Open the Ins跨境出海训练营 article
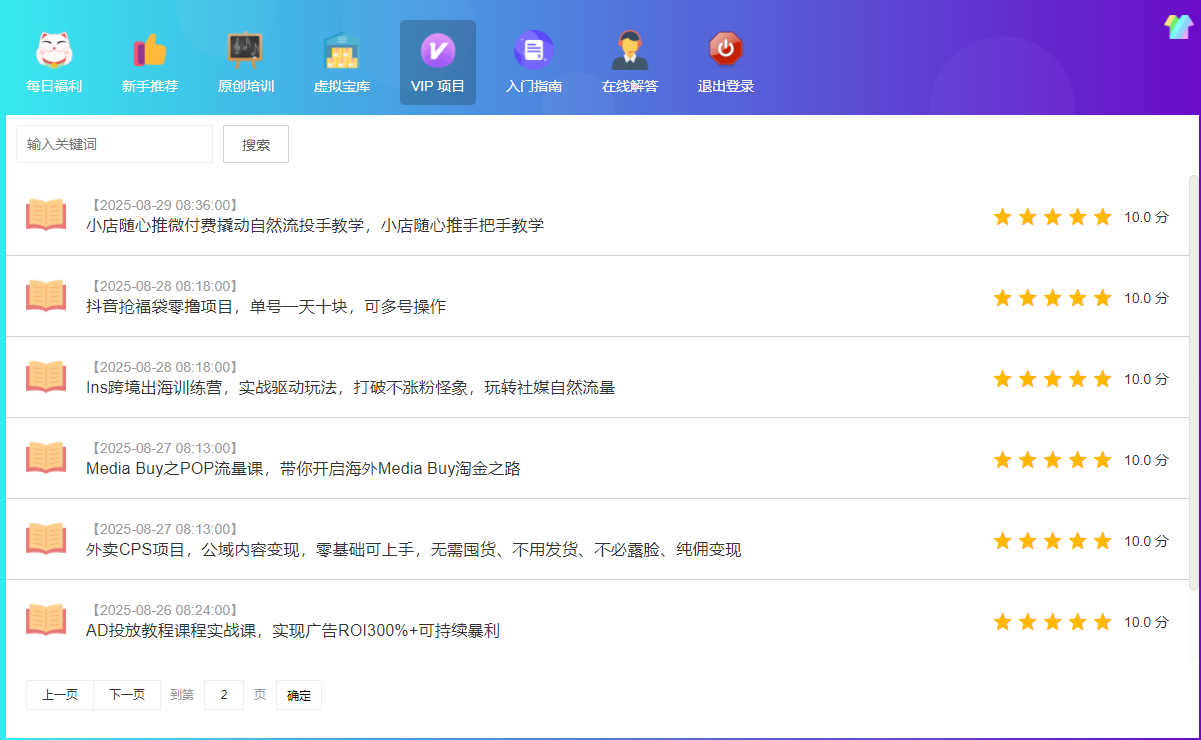Image resolution: width=1201 pixels, height=740 pixels. (350, 388)
